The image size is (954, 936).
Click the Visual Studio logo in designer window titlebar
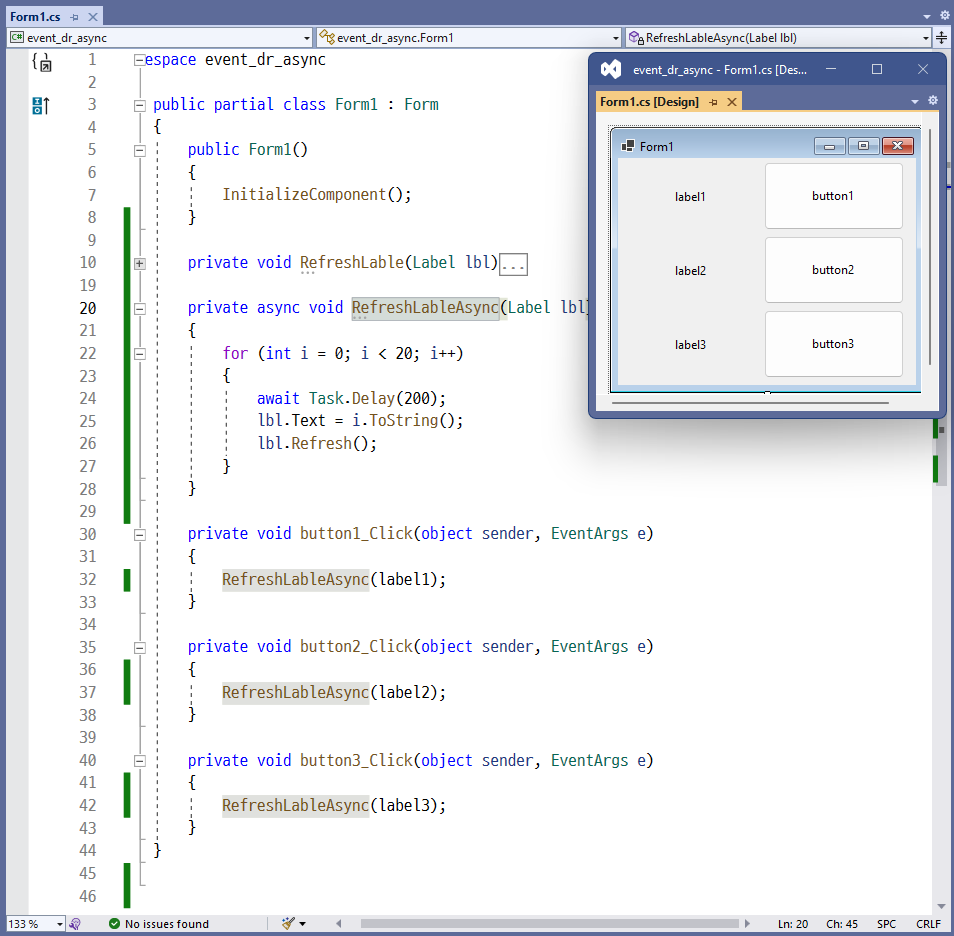(610, 69)
